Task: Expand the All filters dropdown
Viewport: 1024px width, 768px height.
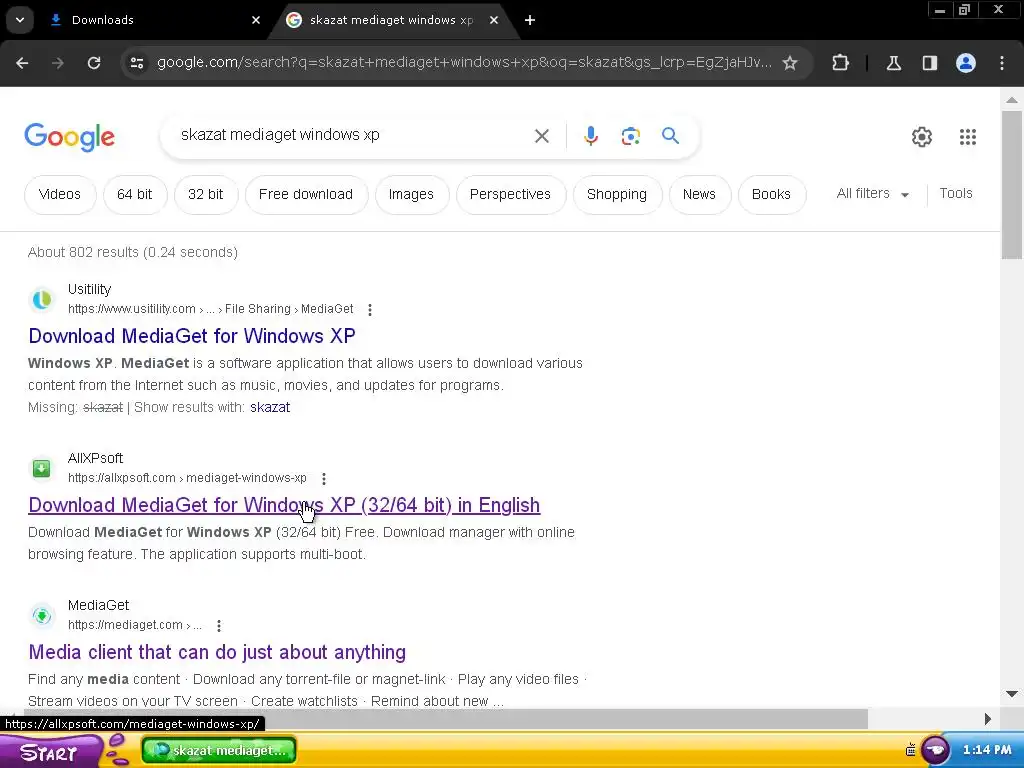Action: click(873, 194)
